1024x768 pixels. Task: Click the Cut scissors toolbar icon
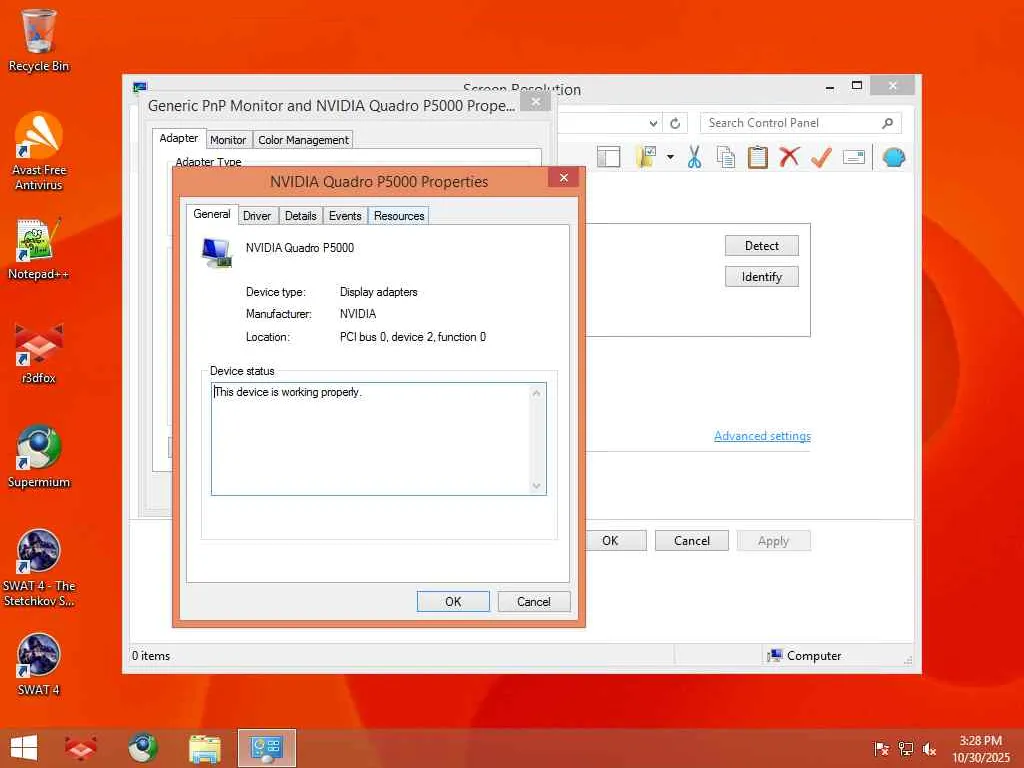pos(694,157)
